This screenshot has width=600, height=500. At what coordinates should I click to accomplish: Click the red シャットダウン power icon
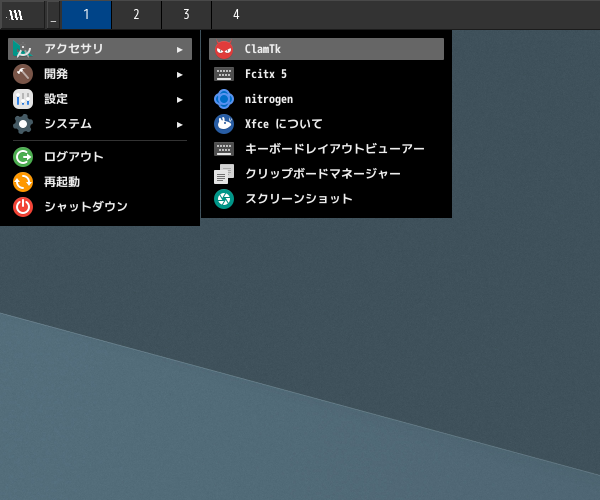[23, 207]
